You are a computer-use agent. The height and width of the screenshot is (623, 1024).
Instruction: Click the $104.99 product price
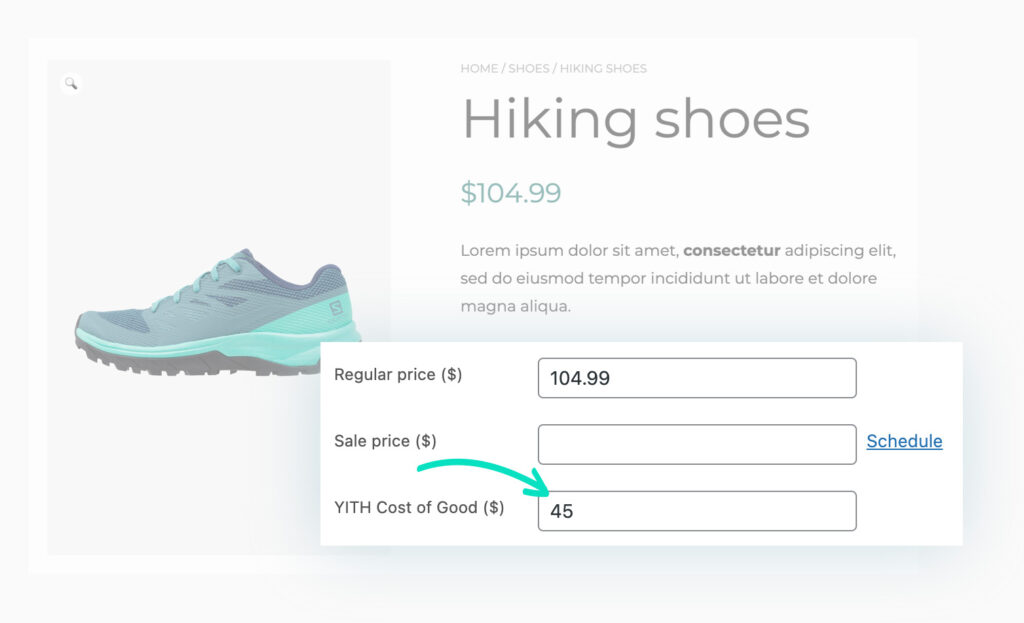(x=511, y=193)
